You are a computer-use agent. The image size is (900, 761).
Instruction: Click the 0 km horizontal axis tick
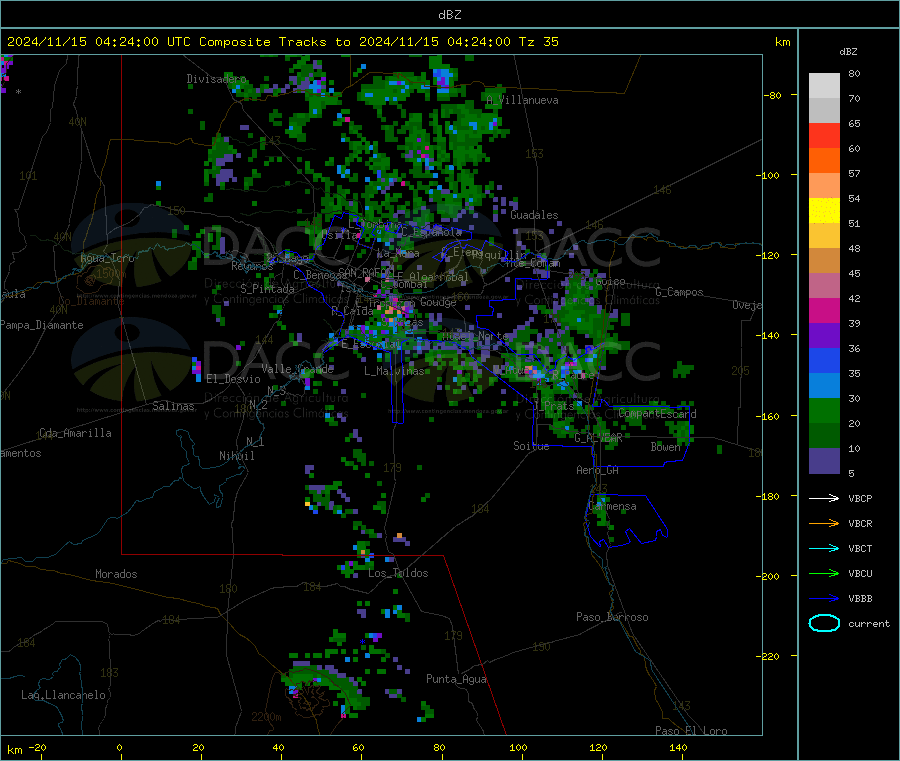(x=119, y=747)
